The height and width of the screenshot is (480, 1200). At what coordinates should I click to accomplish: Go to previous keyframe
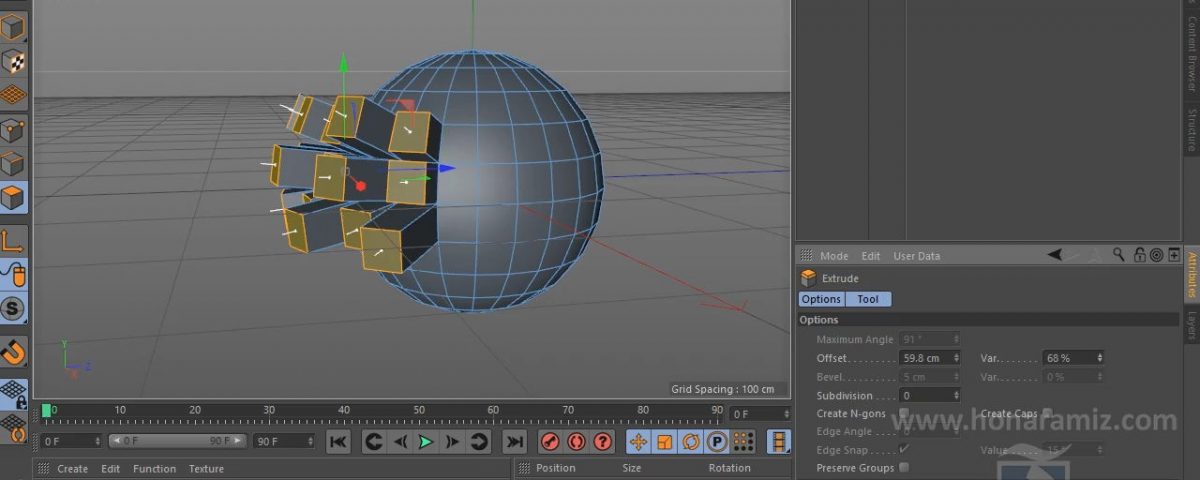click(x=374, y=441)
